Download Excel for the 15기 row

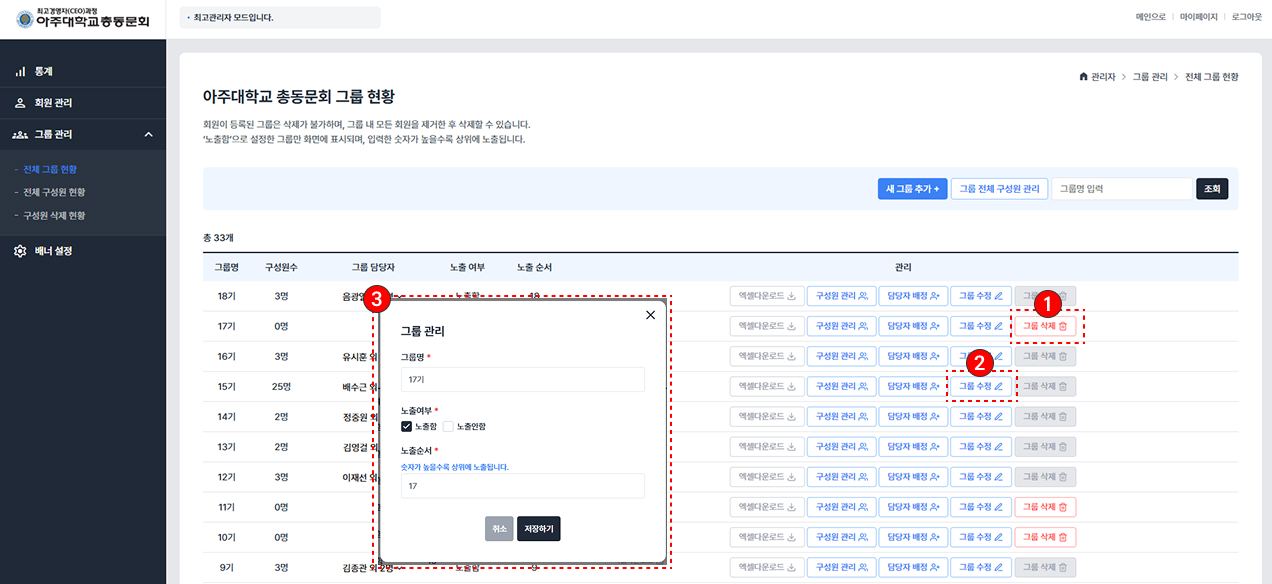point(767,386)
